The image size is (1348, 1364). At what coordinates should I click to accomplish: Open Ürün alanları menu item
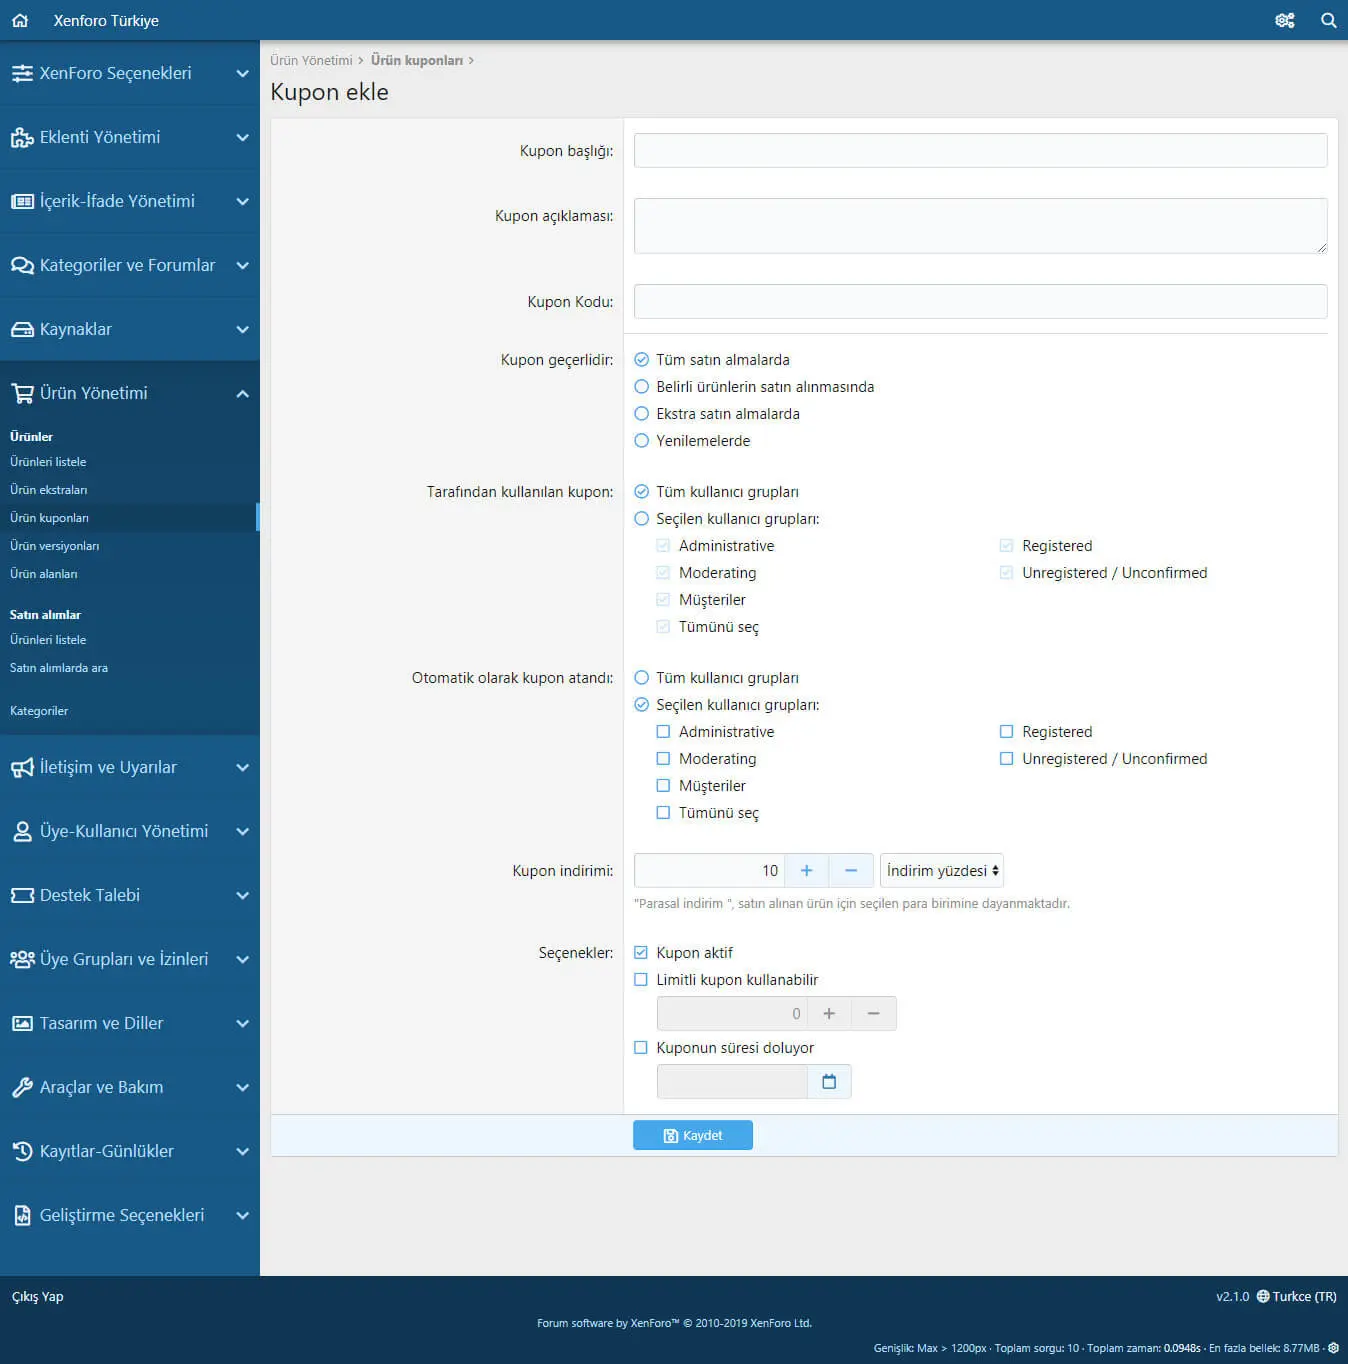click(x=44, y=574)
